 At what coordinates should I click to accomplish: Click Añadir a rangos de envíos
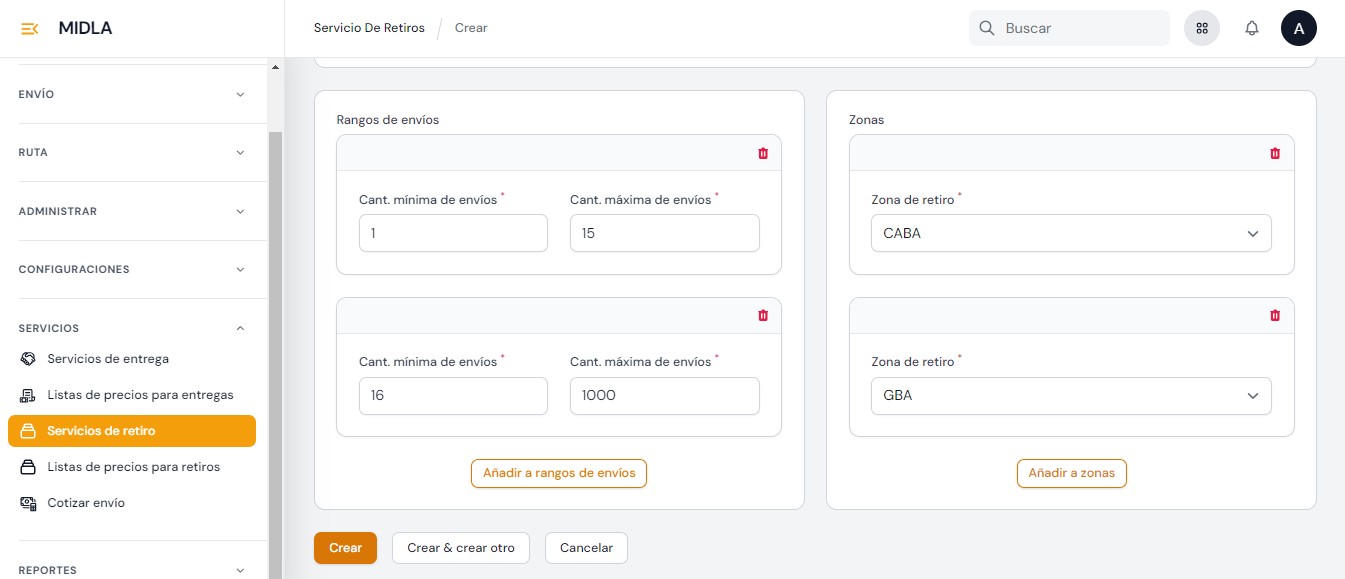(x=558, y=473)
